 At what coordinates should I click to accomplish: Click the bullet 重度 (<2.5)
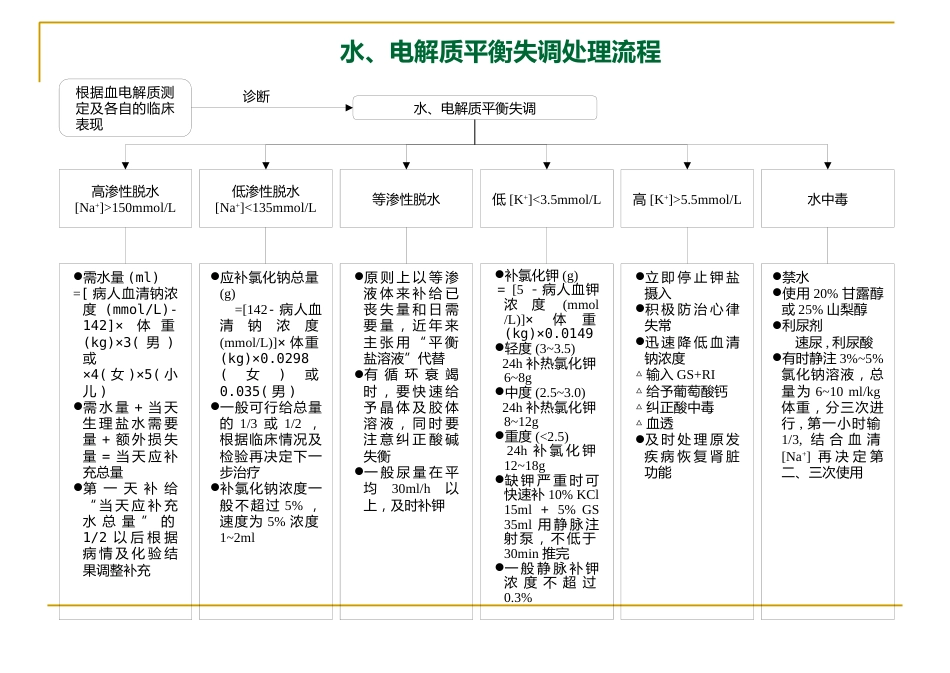(x=532, y=436)
